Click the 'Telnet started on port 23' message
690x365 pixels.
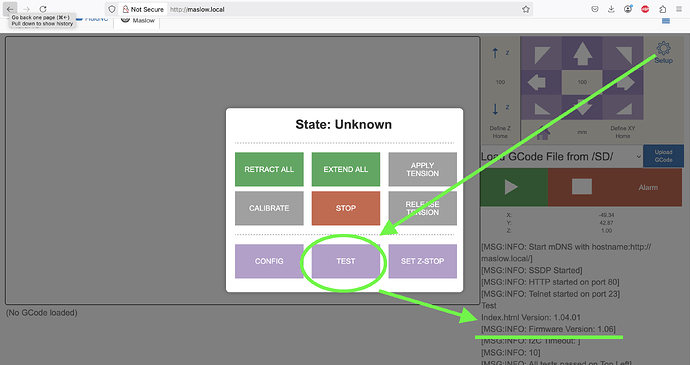coord(550,294)
